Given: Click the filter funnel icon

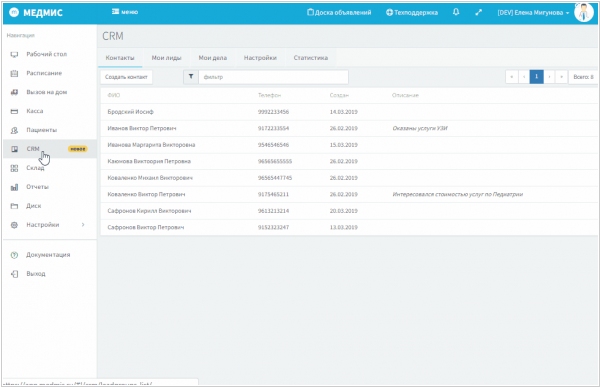Looking at the screenshot, I should pos(191,77).
